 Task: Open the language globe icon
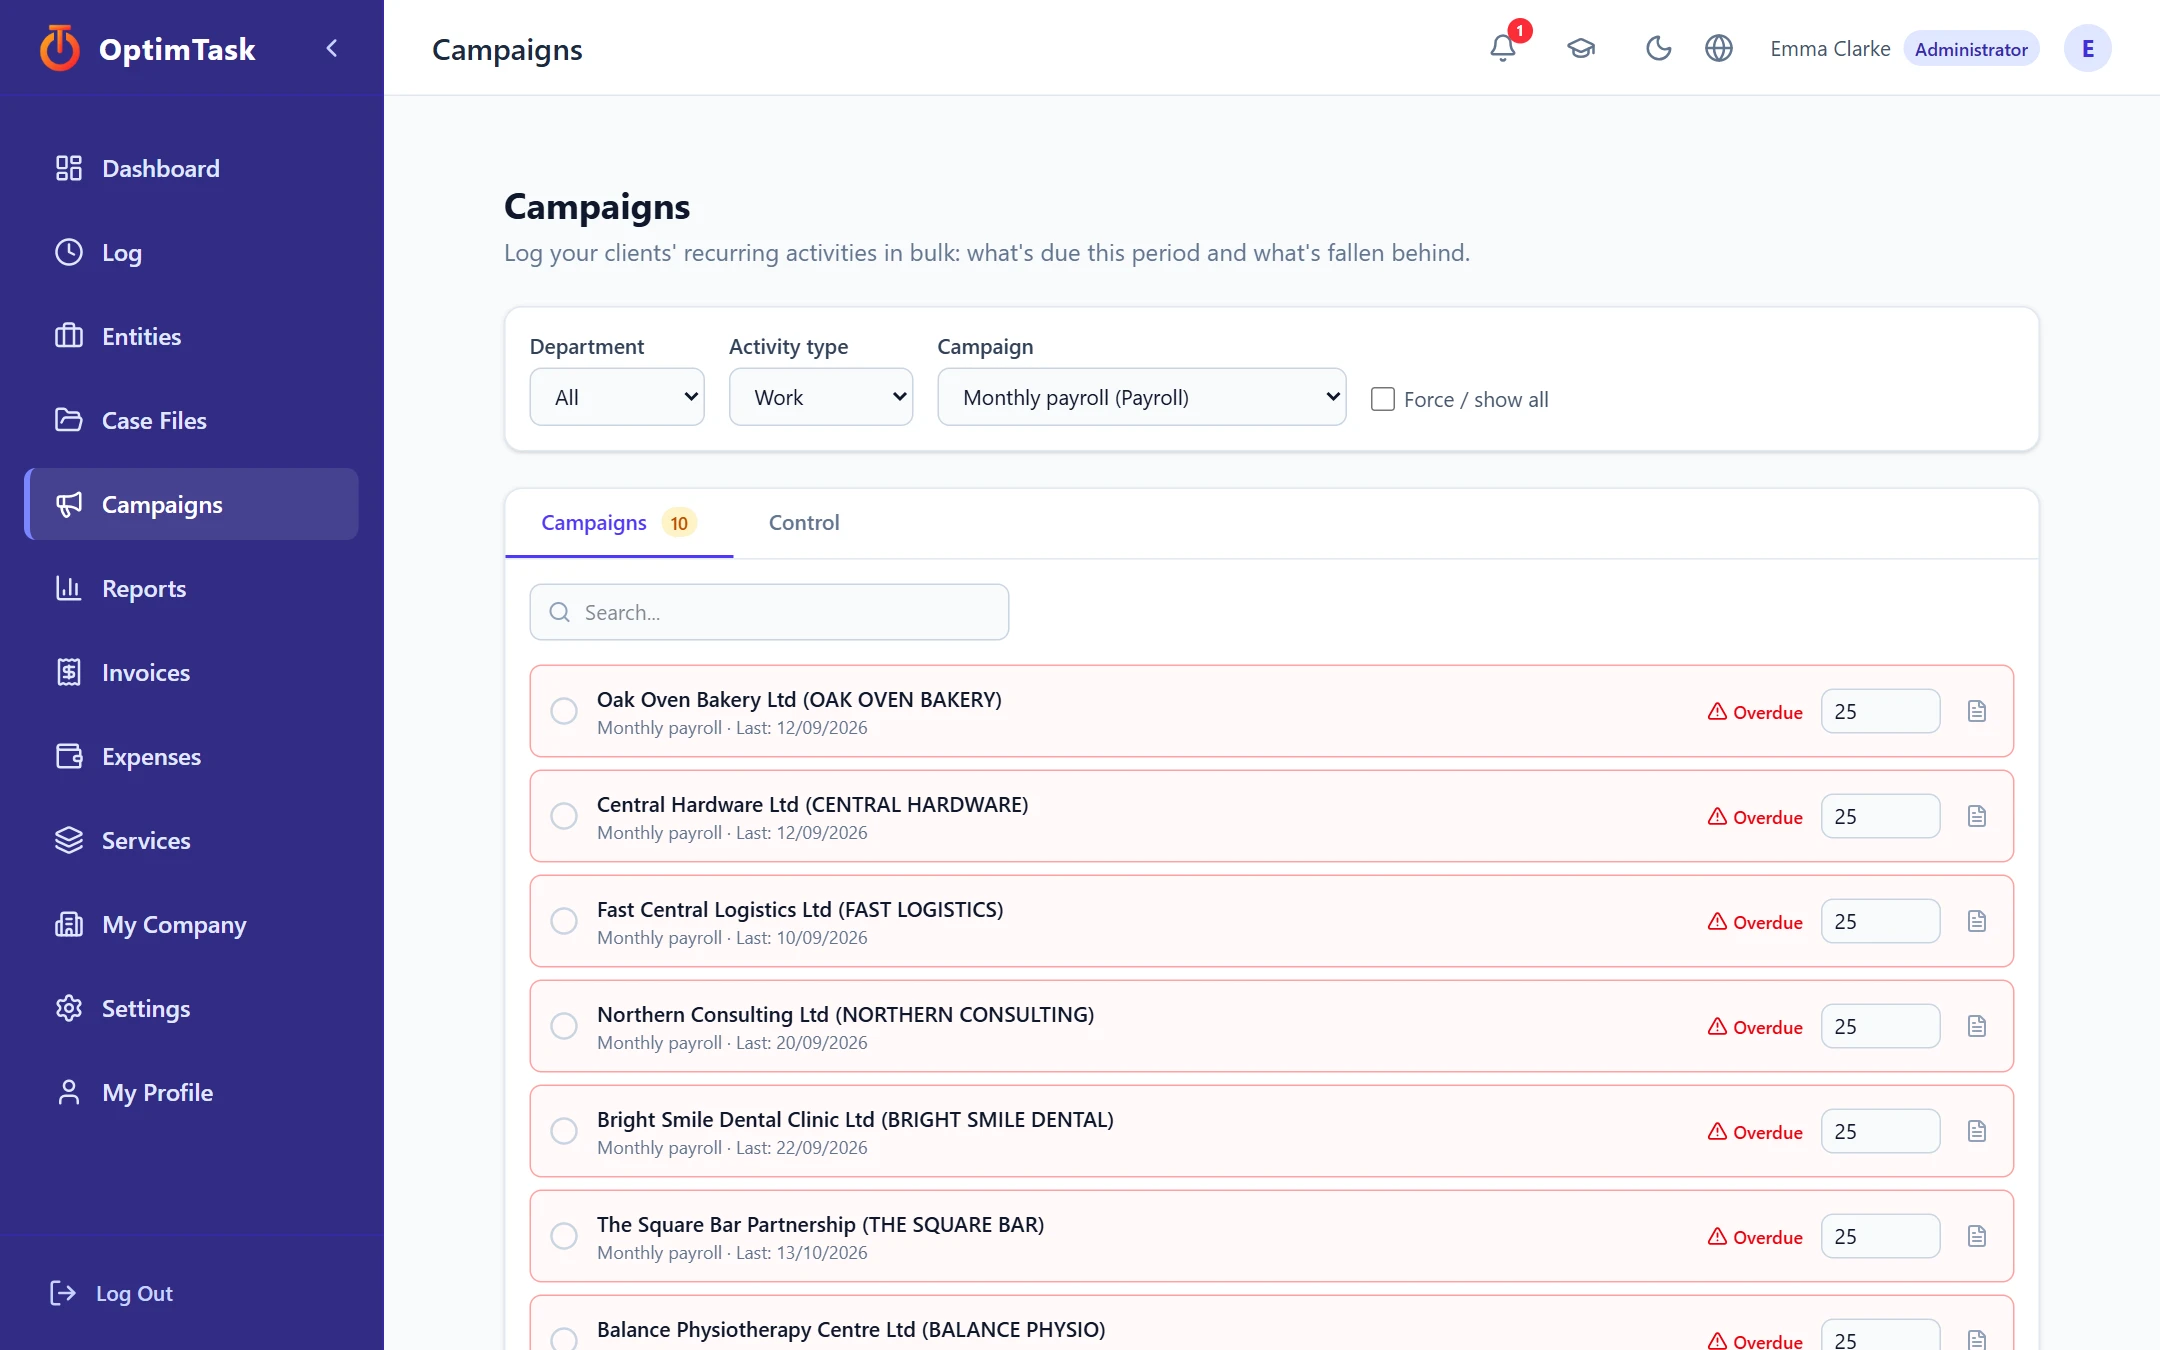1719,48
